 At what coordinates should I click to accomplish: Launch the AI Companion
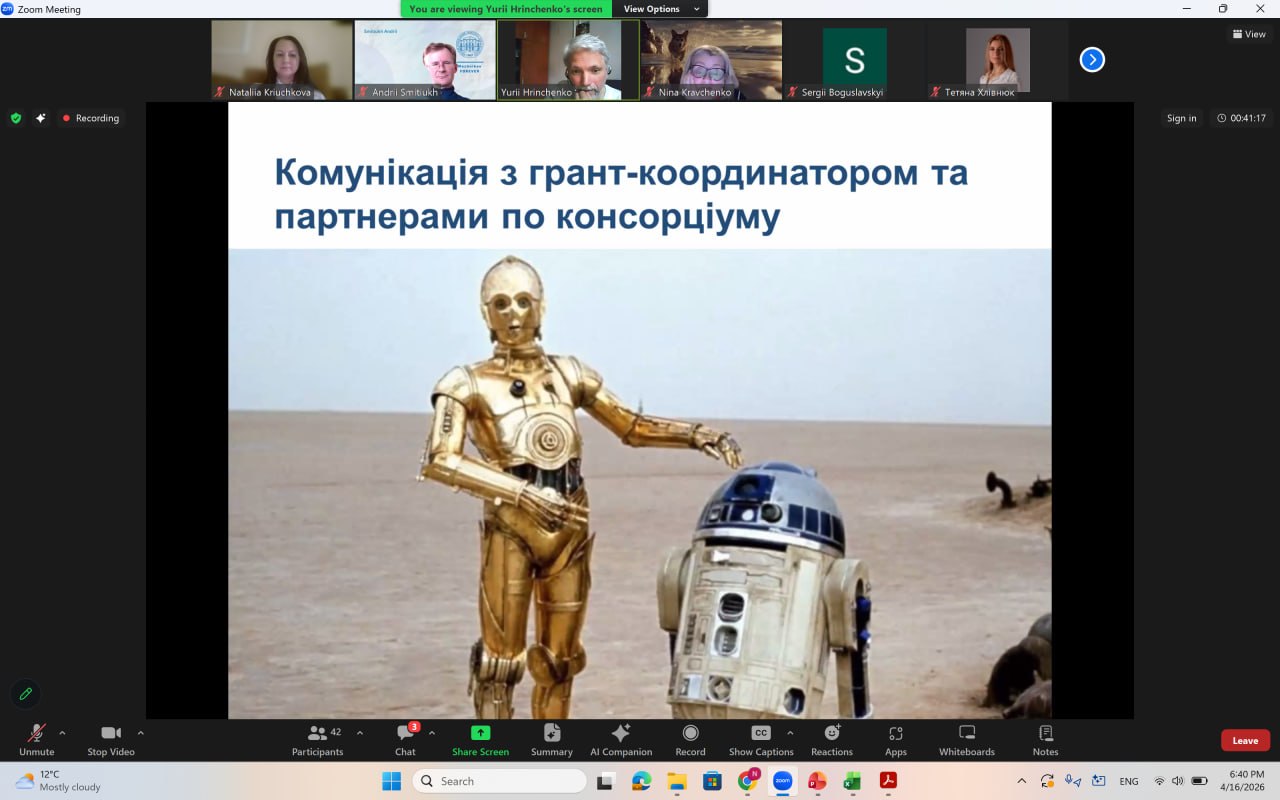coord(621,739)
